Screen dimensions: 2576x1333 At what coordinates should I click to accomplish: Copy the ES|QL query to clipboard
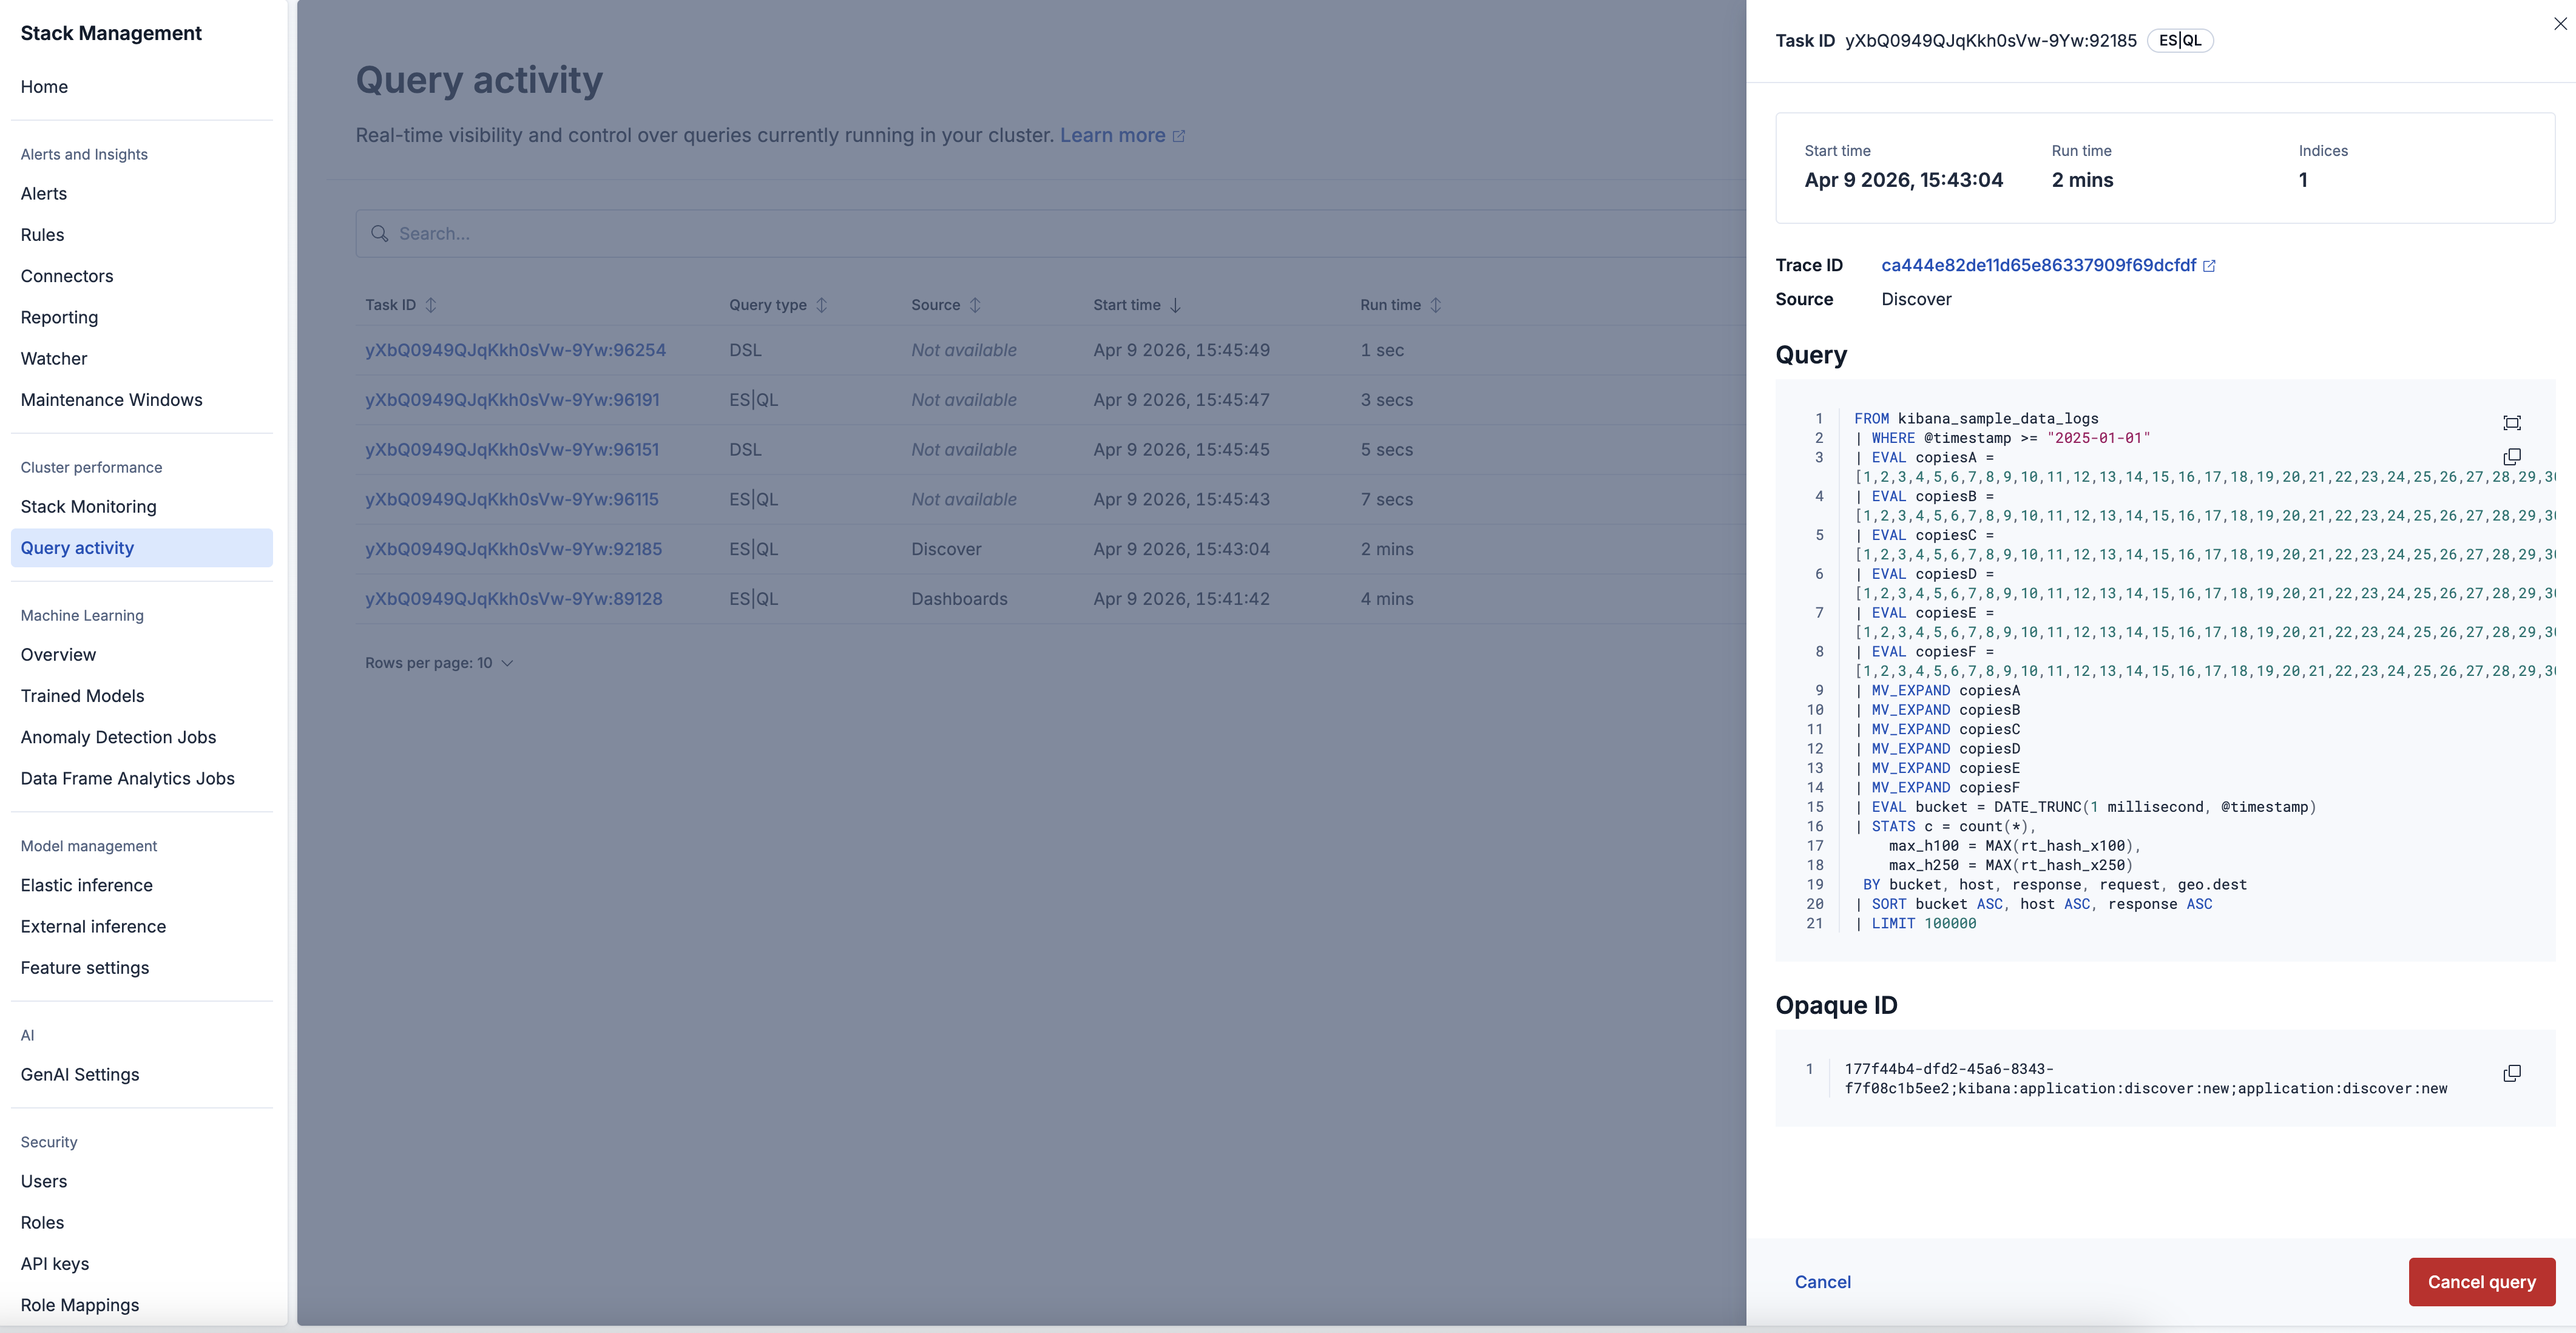click(x=2513, y=457)
